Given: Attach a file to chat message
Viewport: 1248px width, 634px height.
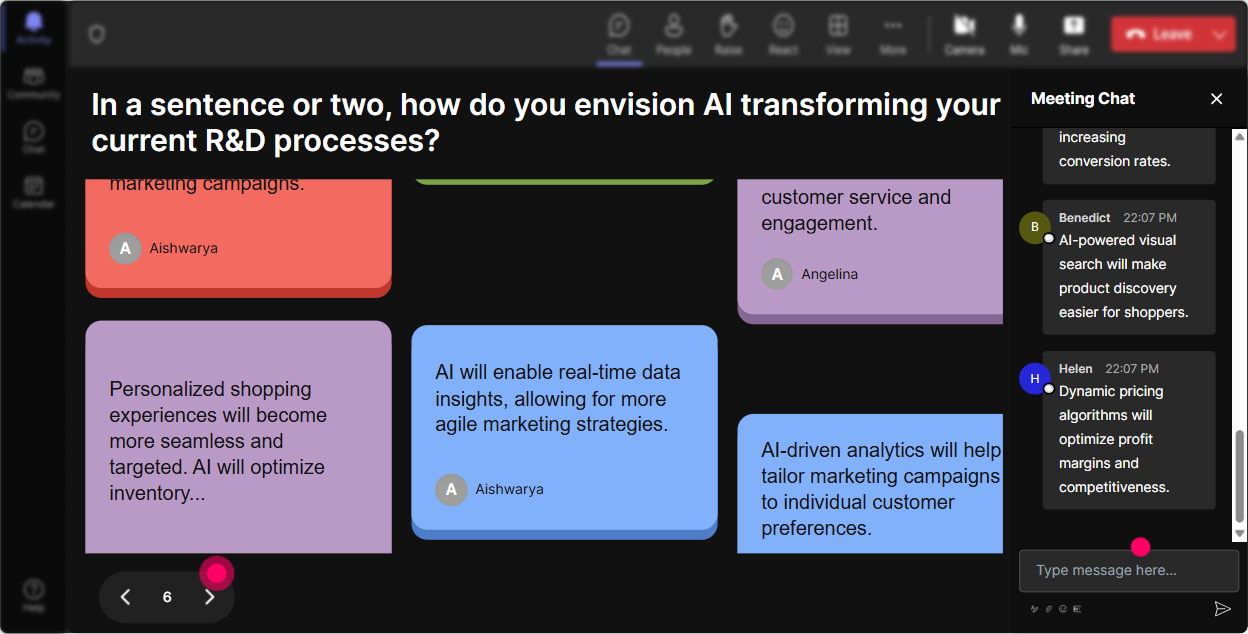Looking at the screenshot, I should point(1049,608).
